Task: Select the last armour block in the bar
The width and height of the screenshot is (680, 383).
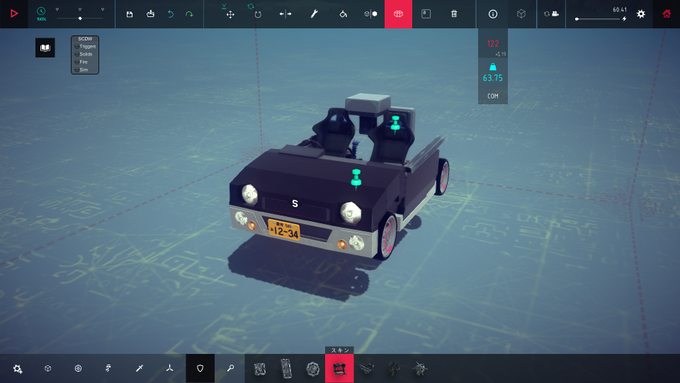Action: coord(420,369)
